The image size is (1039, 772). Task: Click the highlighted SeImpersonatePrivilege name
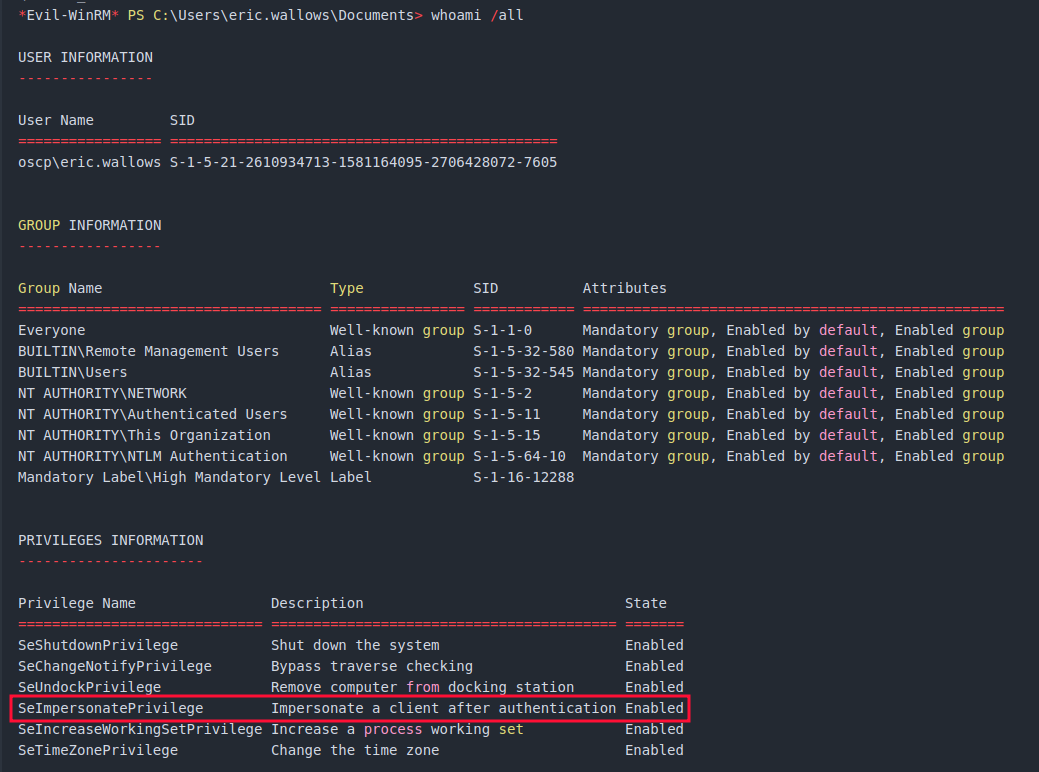pyautogui.click(x=110, y=708)
